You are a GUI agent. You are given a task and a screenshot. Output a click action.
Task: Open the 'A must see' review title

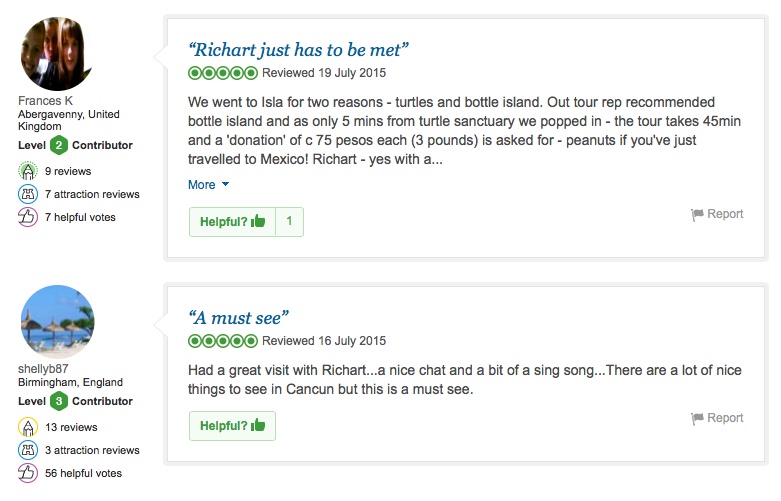click(238, 318)
